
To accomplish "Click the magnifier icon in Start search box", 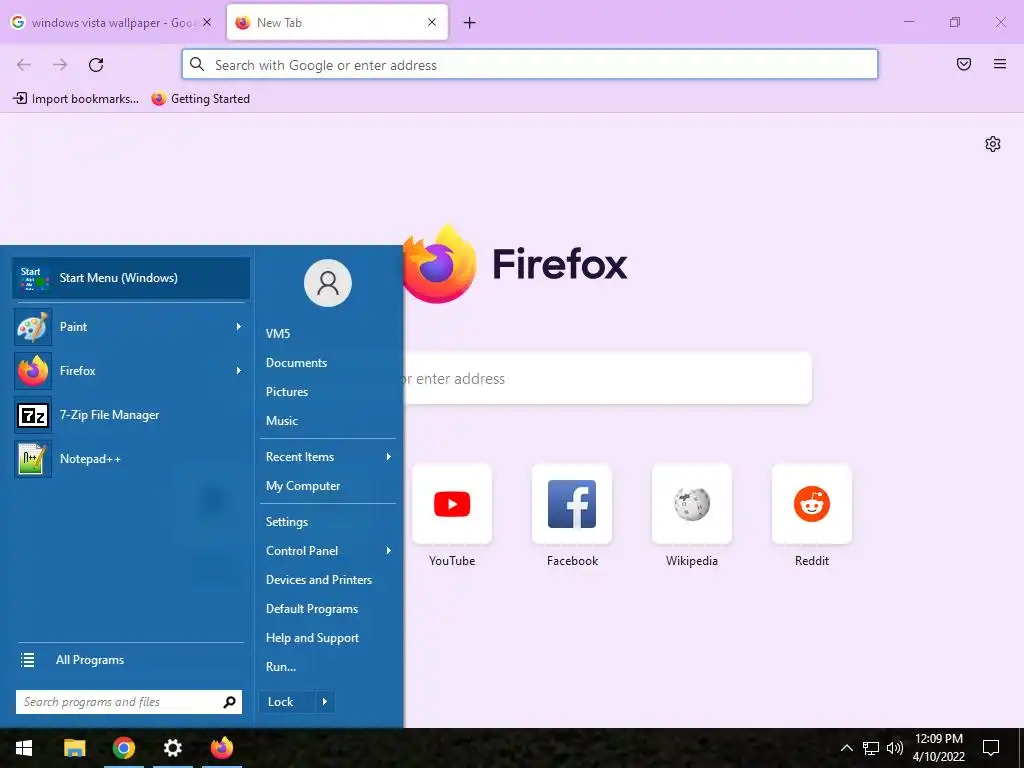I will click(x=229, y=702).
